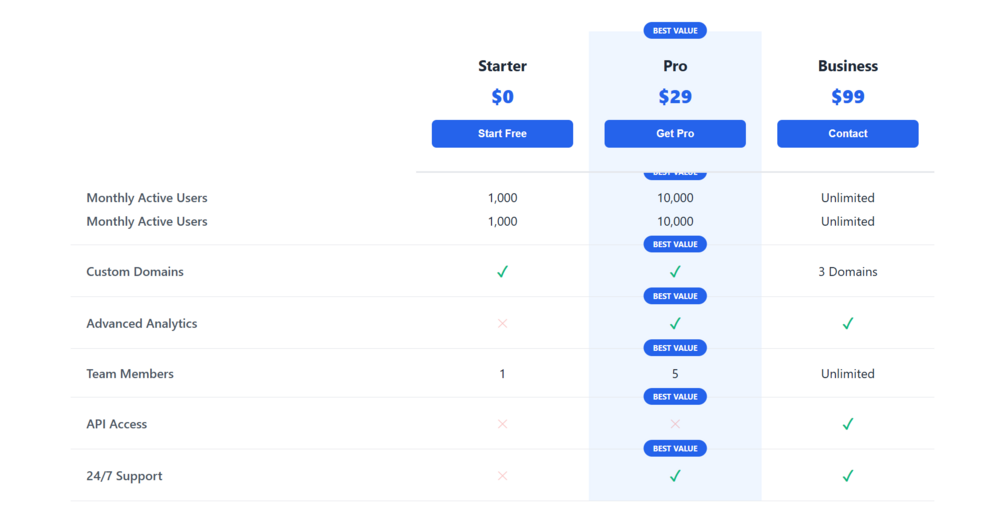
Task: Click the Get Pro button
Action: (x=675, y=134)
